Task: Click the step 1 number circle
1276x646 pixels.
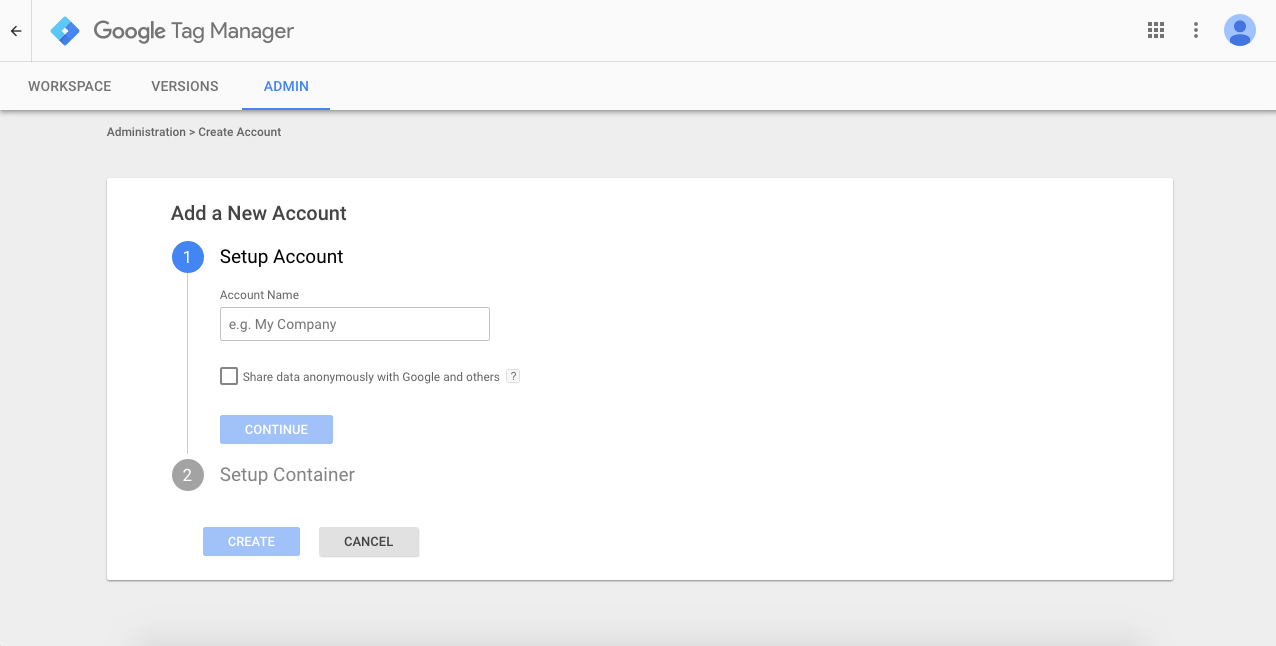Action: (x=187, y=257)
